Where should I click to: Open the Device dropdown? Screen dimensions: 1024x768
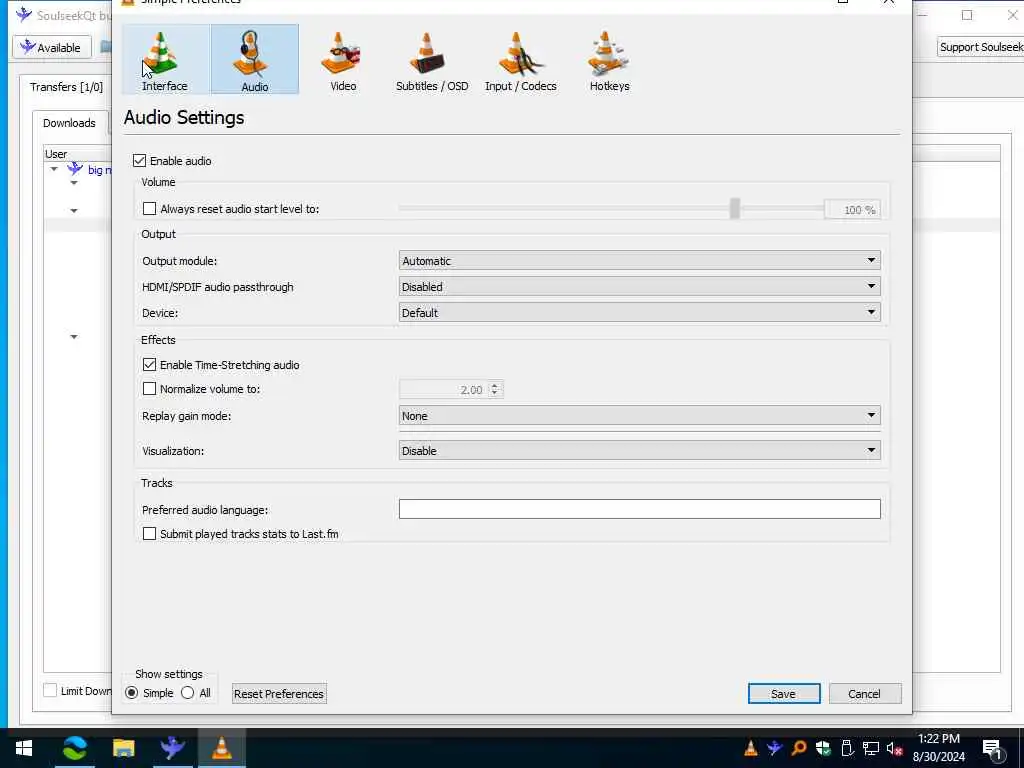639,313
